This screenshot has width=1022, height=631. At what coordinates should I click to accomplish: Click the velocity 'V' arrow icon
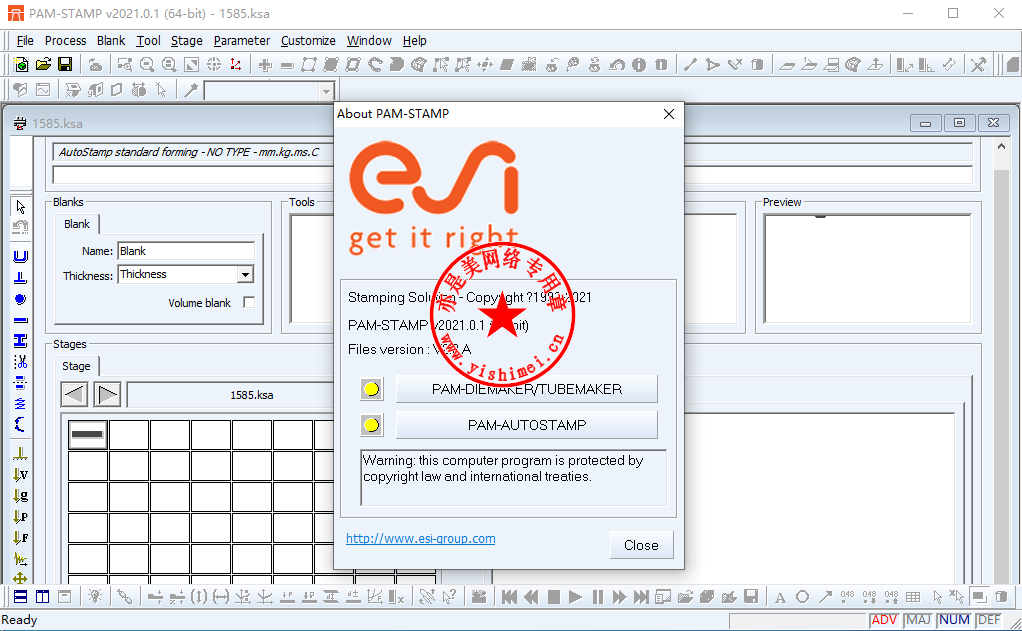(20, 475)
